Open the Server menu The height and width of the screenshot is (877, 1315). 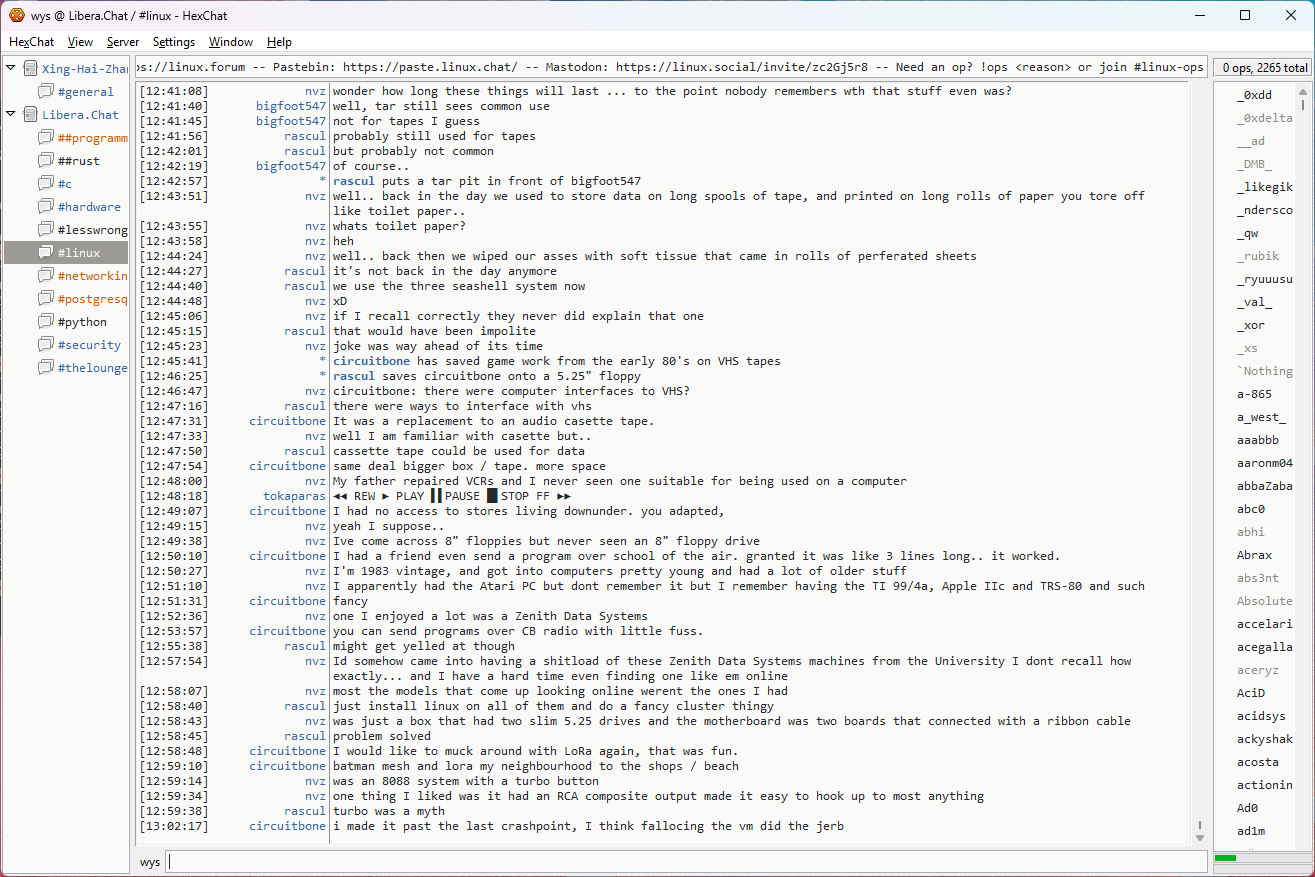click(123, 42)
